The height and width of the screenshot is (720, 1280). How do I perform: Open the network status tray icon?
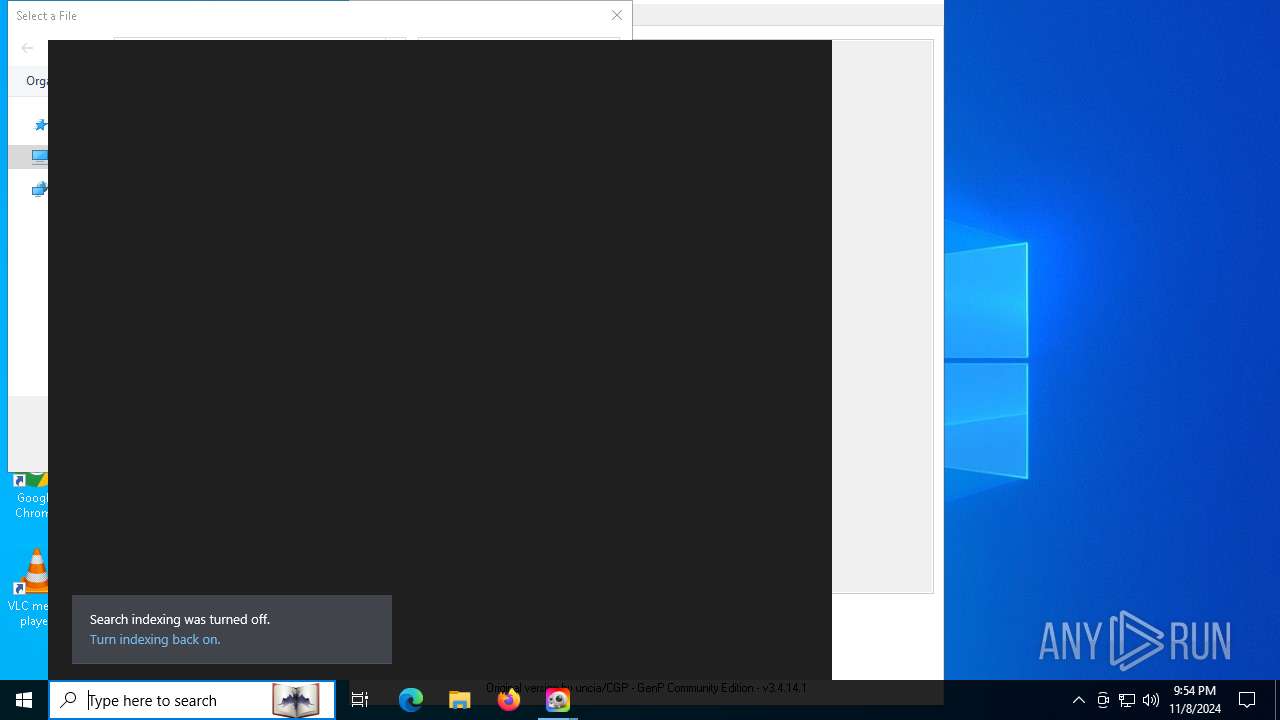(1127, 700)
